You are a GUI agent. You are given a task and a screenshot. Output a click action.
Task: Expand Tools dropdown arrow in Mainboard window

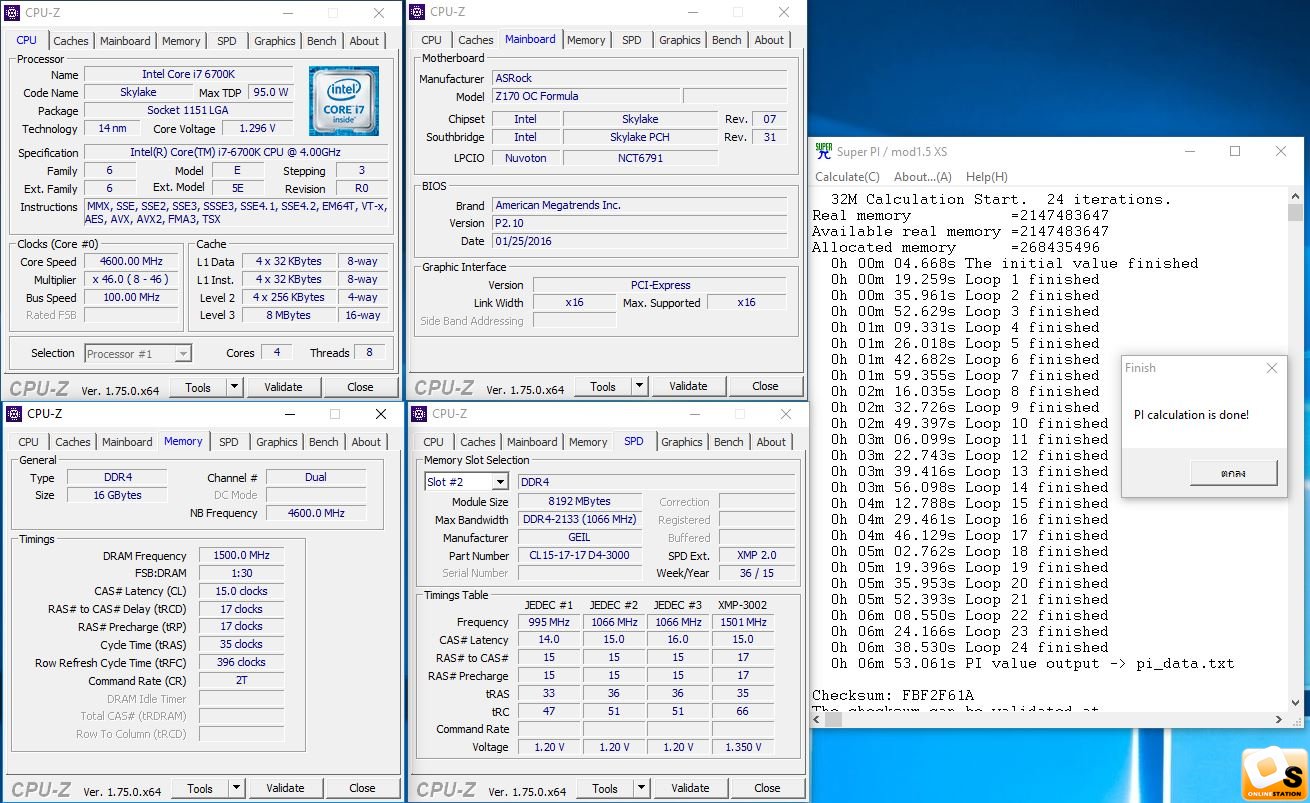tap(639, 386)
